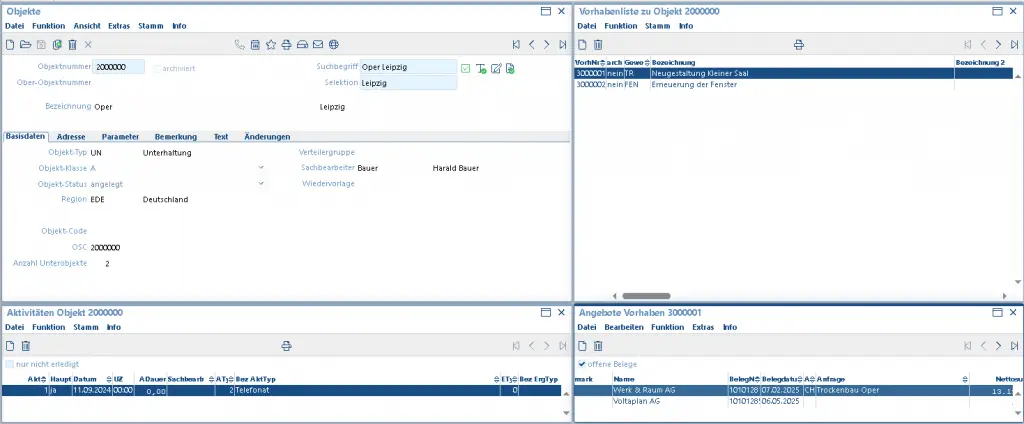The height and width of the screenshot is (424, 1024).
Task: Click the Vorhabenliste horizontal scrollbar thumb
Action: 647,296
